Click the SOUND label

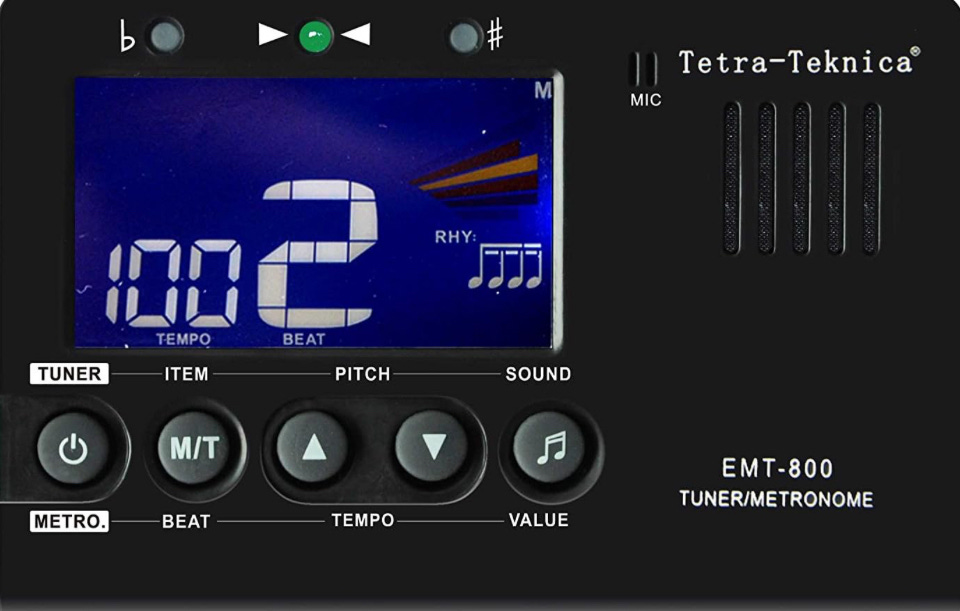point(538,374)
